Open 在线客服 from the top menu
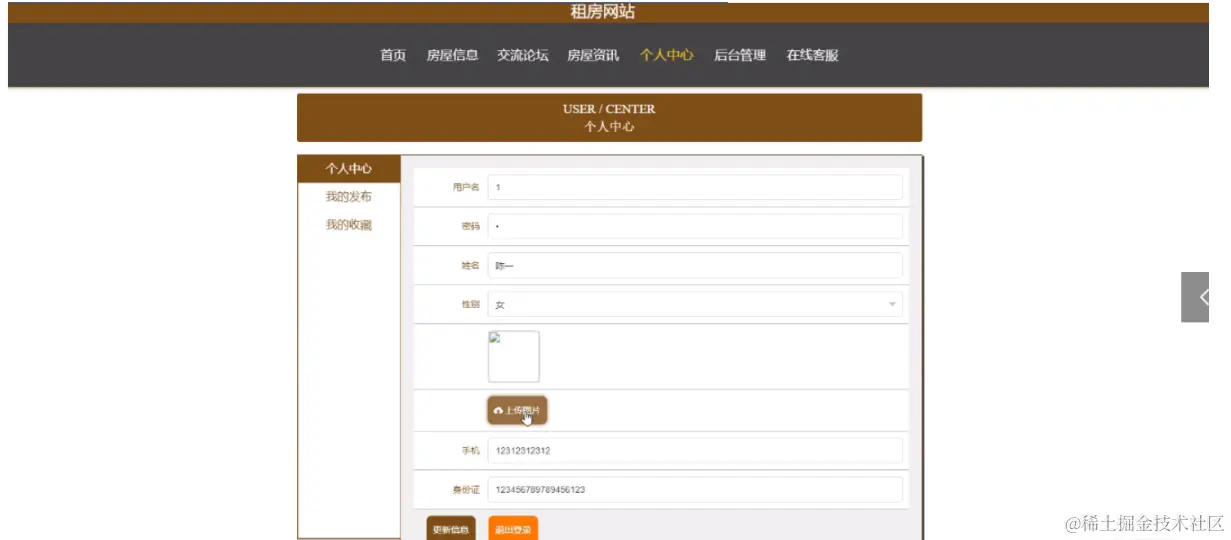This screenshot has height=540, width=1231. pyautogui.click(x=812, y=56)
